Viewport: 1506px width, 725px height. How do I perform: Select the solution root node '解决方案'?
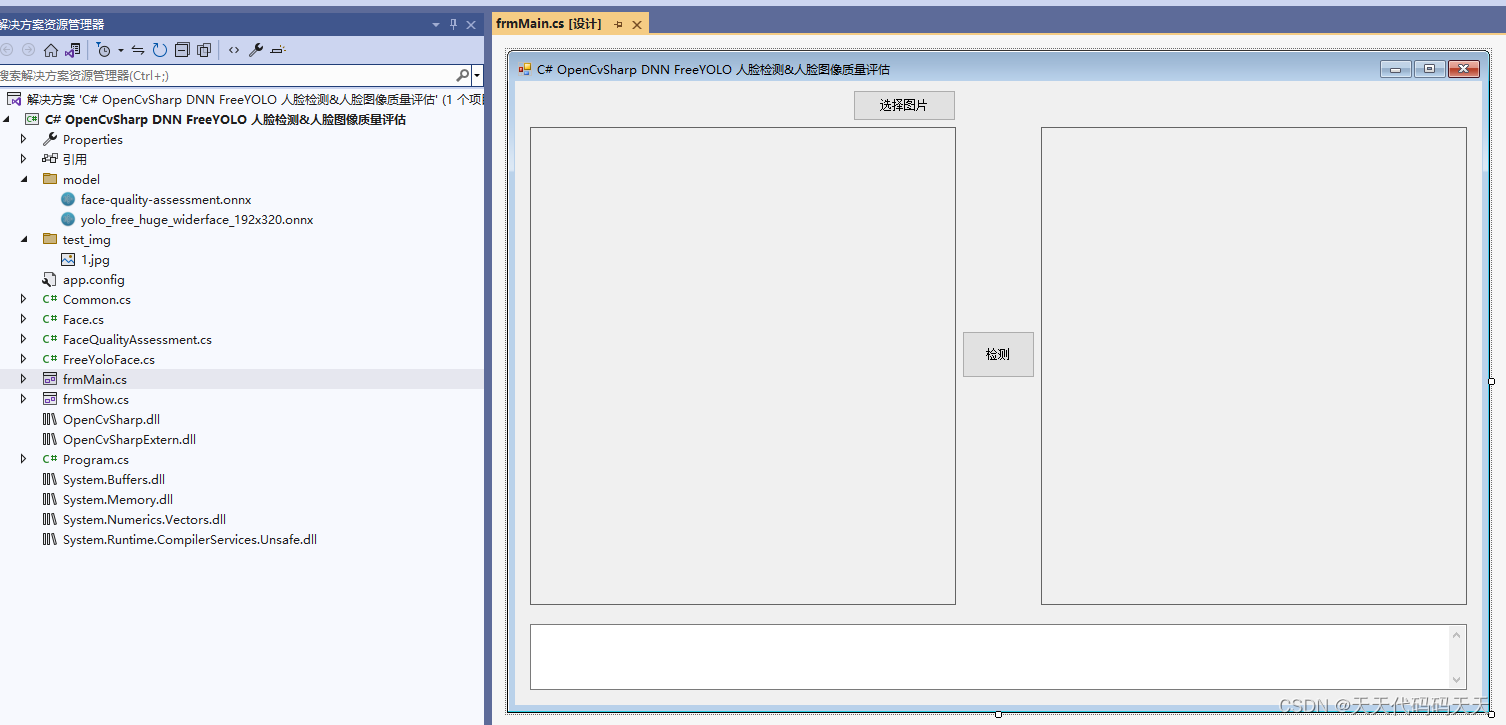[x=245, y=99]
